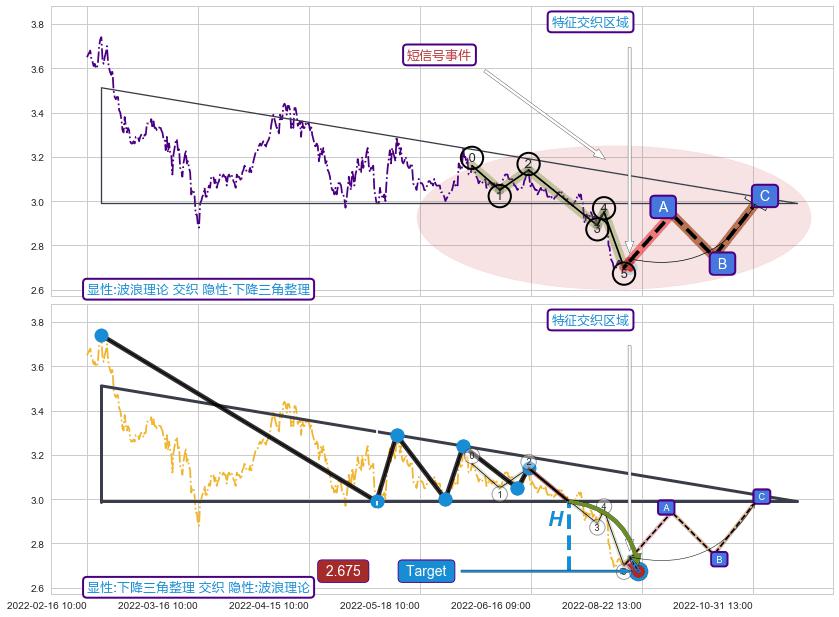Click the blue Target label
The height and width of the screenshot is (617, 839).
[x=426, y=571]
